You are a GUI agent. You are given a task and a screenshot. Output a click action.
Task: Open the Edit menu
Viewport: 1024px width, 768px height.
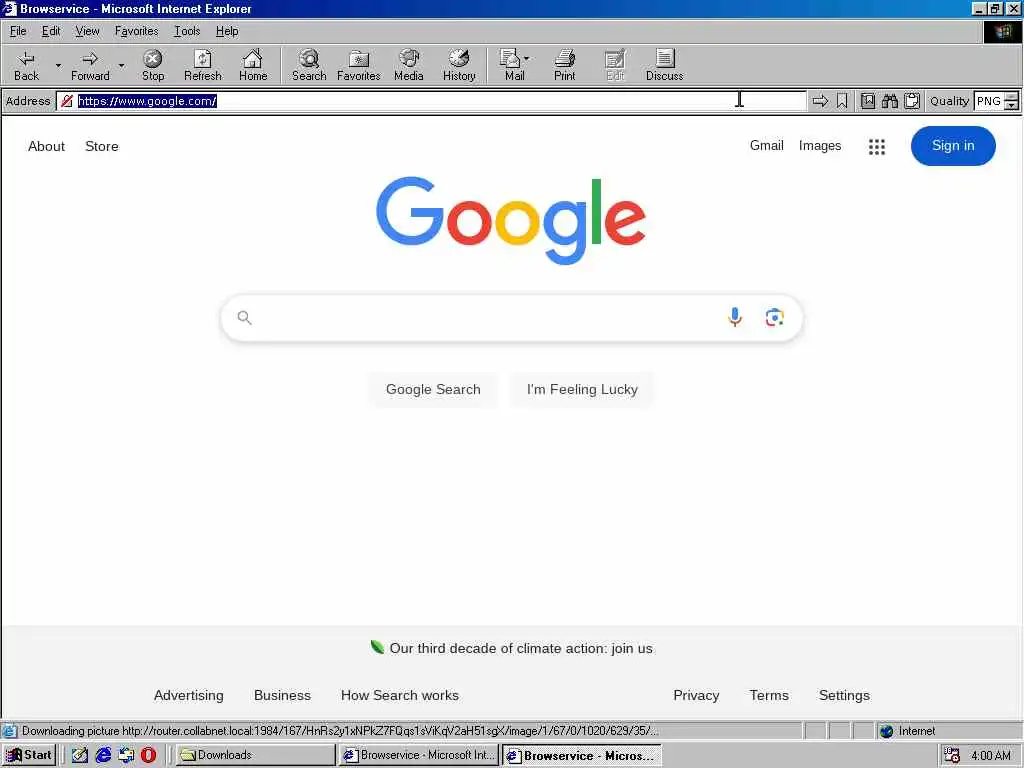coord(51,31)
